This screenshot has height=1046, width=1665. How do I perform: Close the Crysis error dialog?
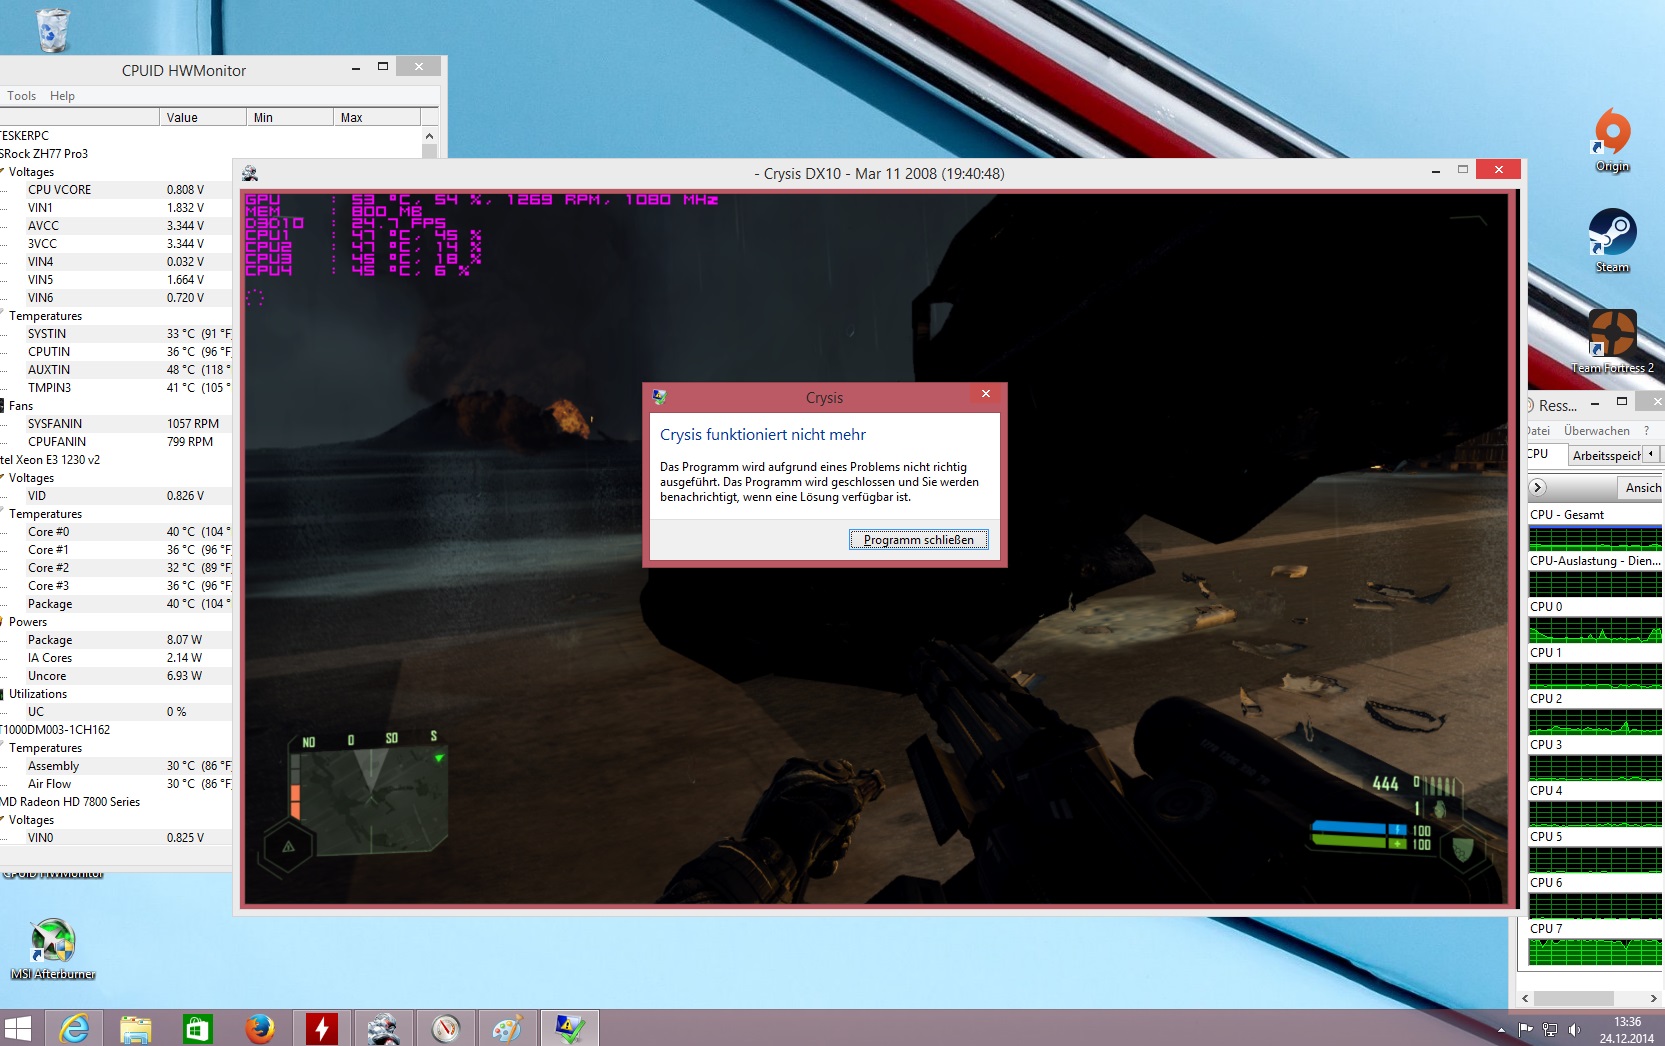point(985,394)
